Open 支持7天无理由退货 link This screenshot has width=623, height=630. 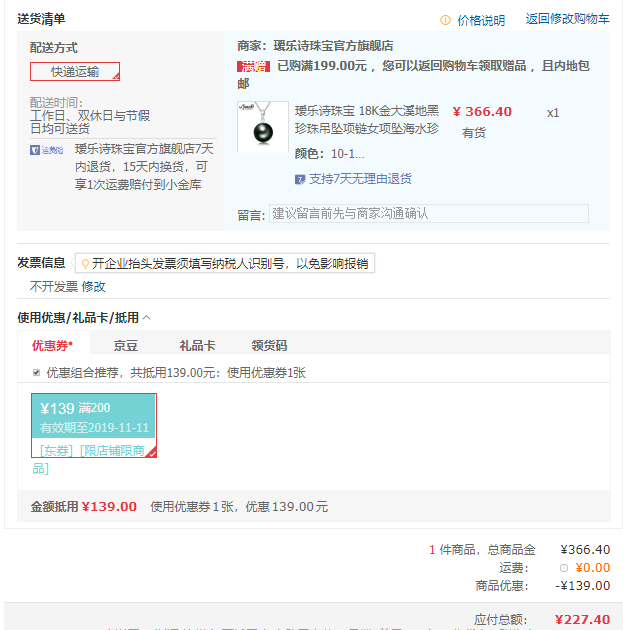coord(360,179)
